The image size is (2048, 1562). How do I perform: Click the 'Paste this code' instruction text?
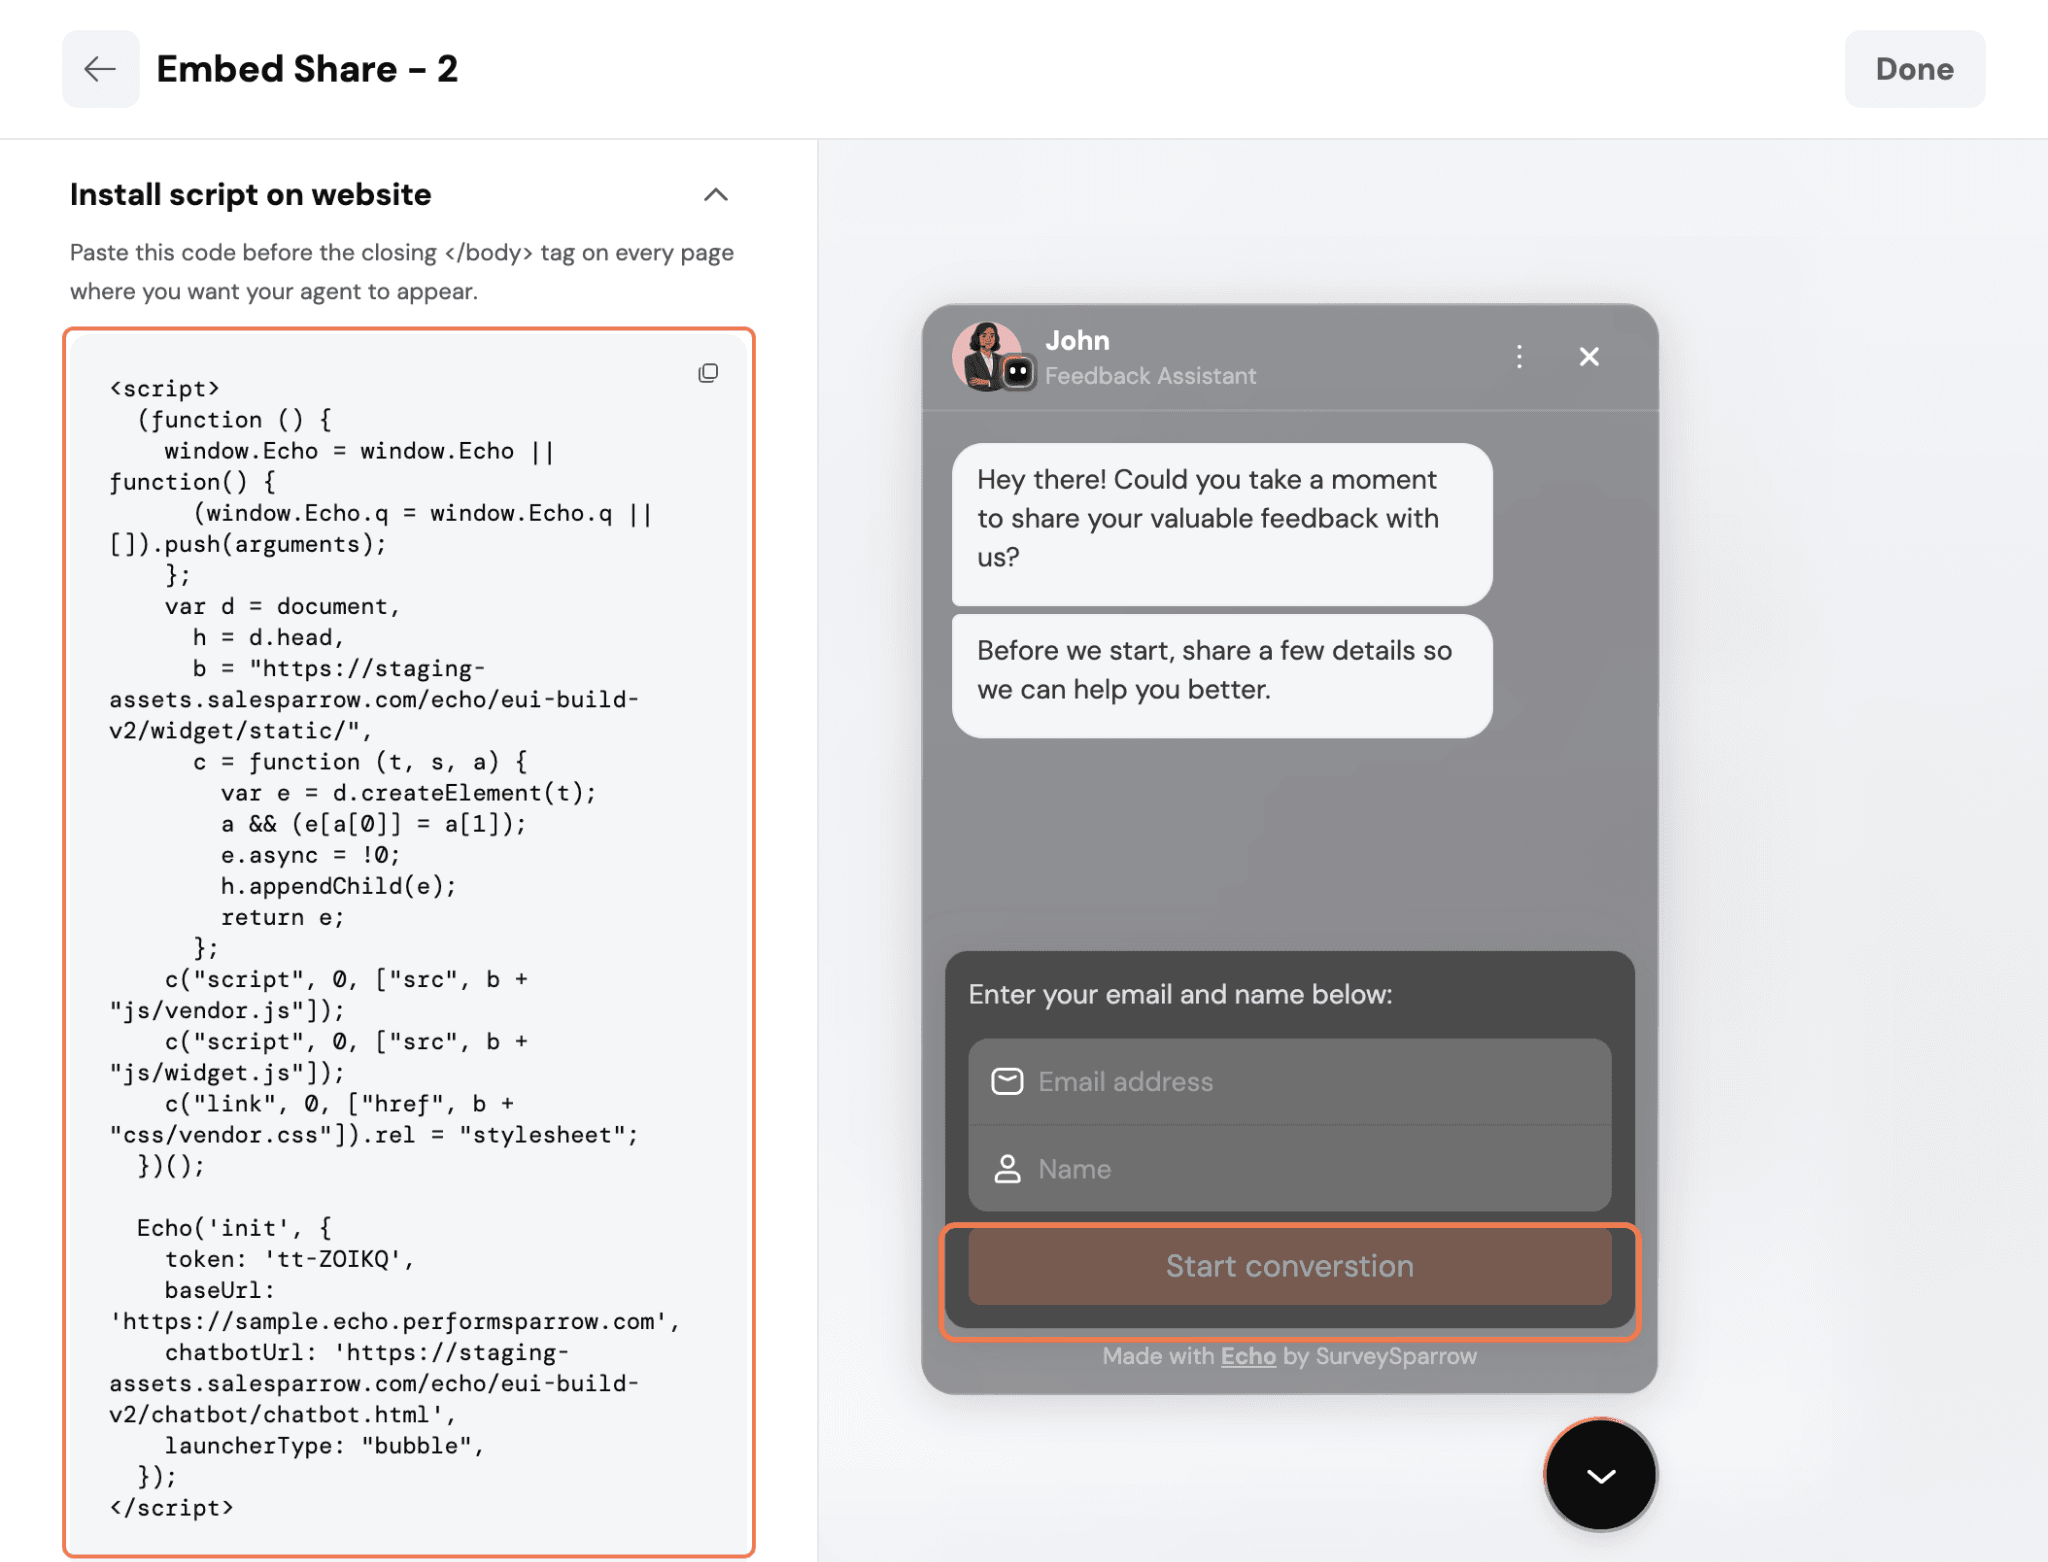(402, 272)
